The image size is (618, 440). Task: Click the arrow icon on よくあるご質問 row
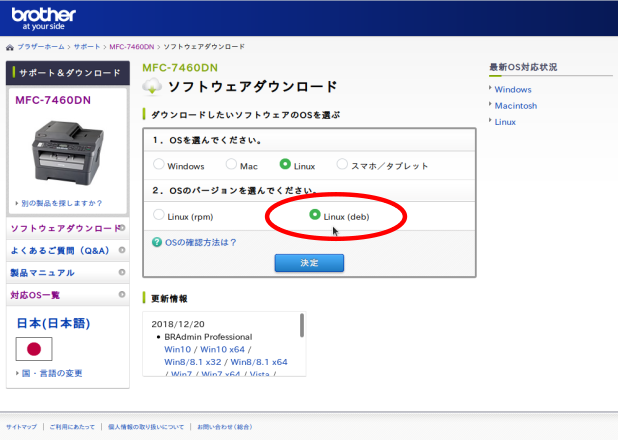[x=122, y=250]
